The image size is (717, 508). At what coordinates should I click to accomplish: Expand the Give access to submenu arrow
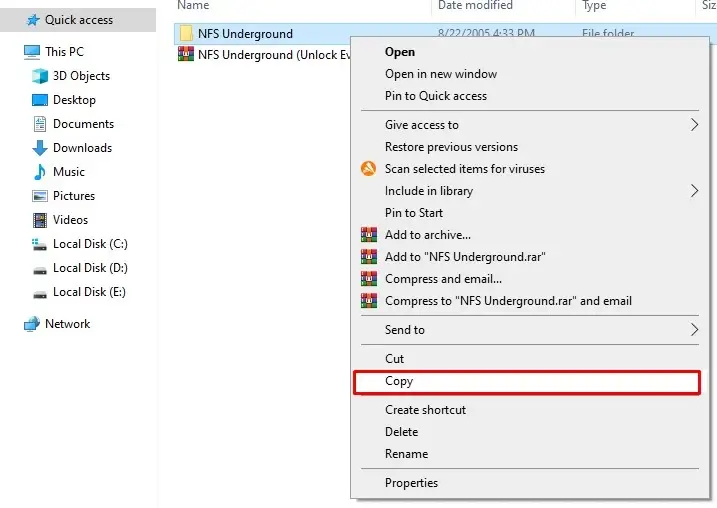point(694,125)
